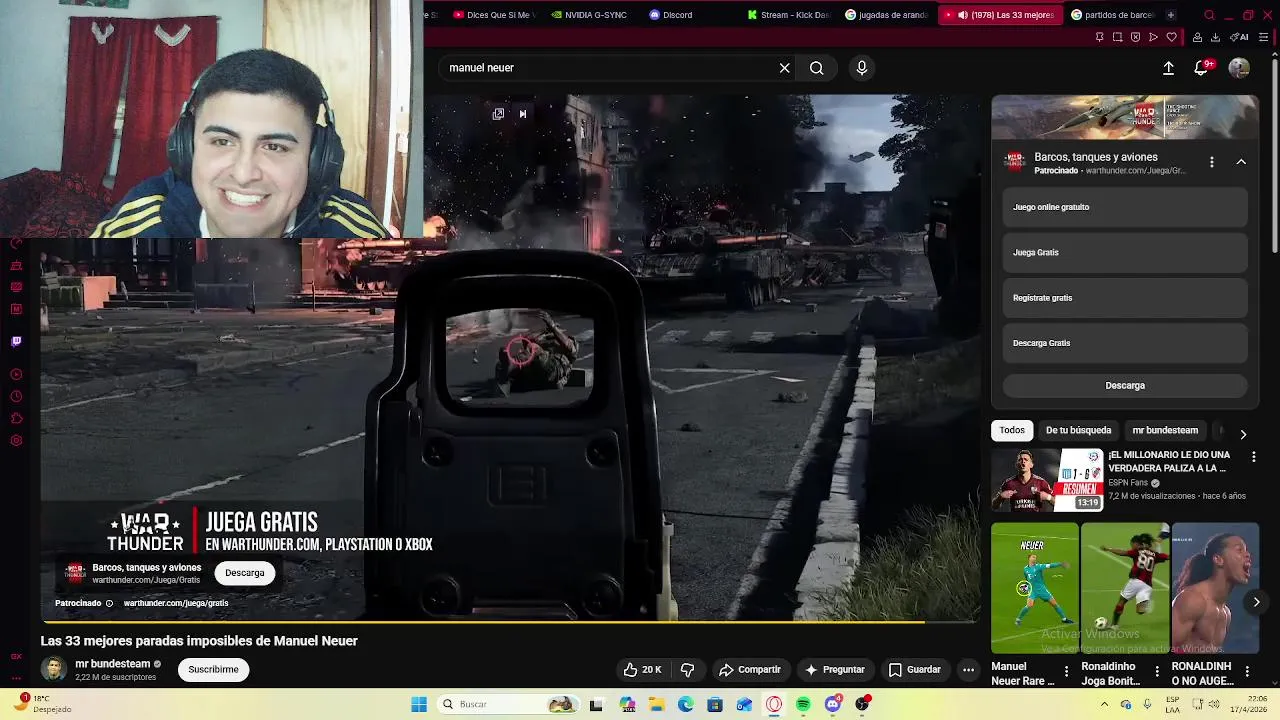1280x720 pixels.
Task: Open Spotify from the taskbar
Action: [x=803, y=704]
